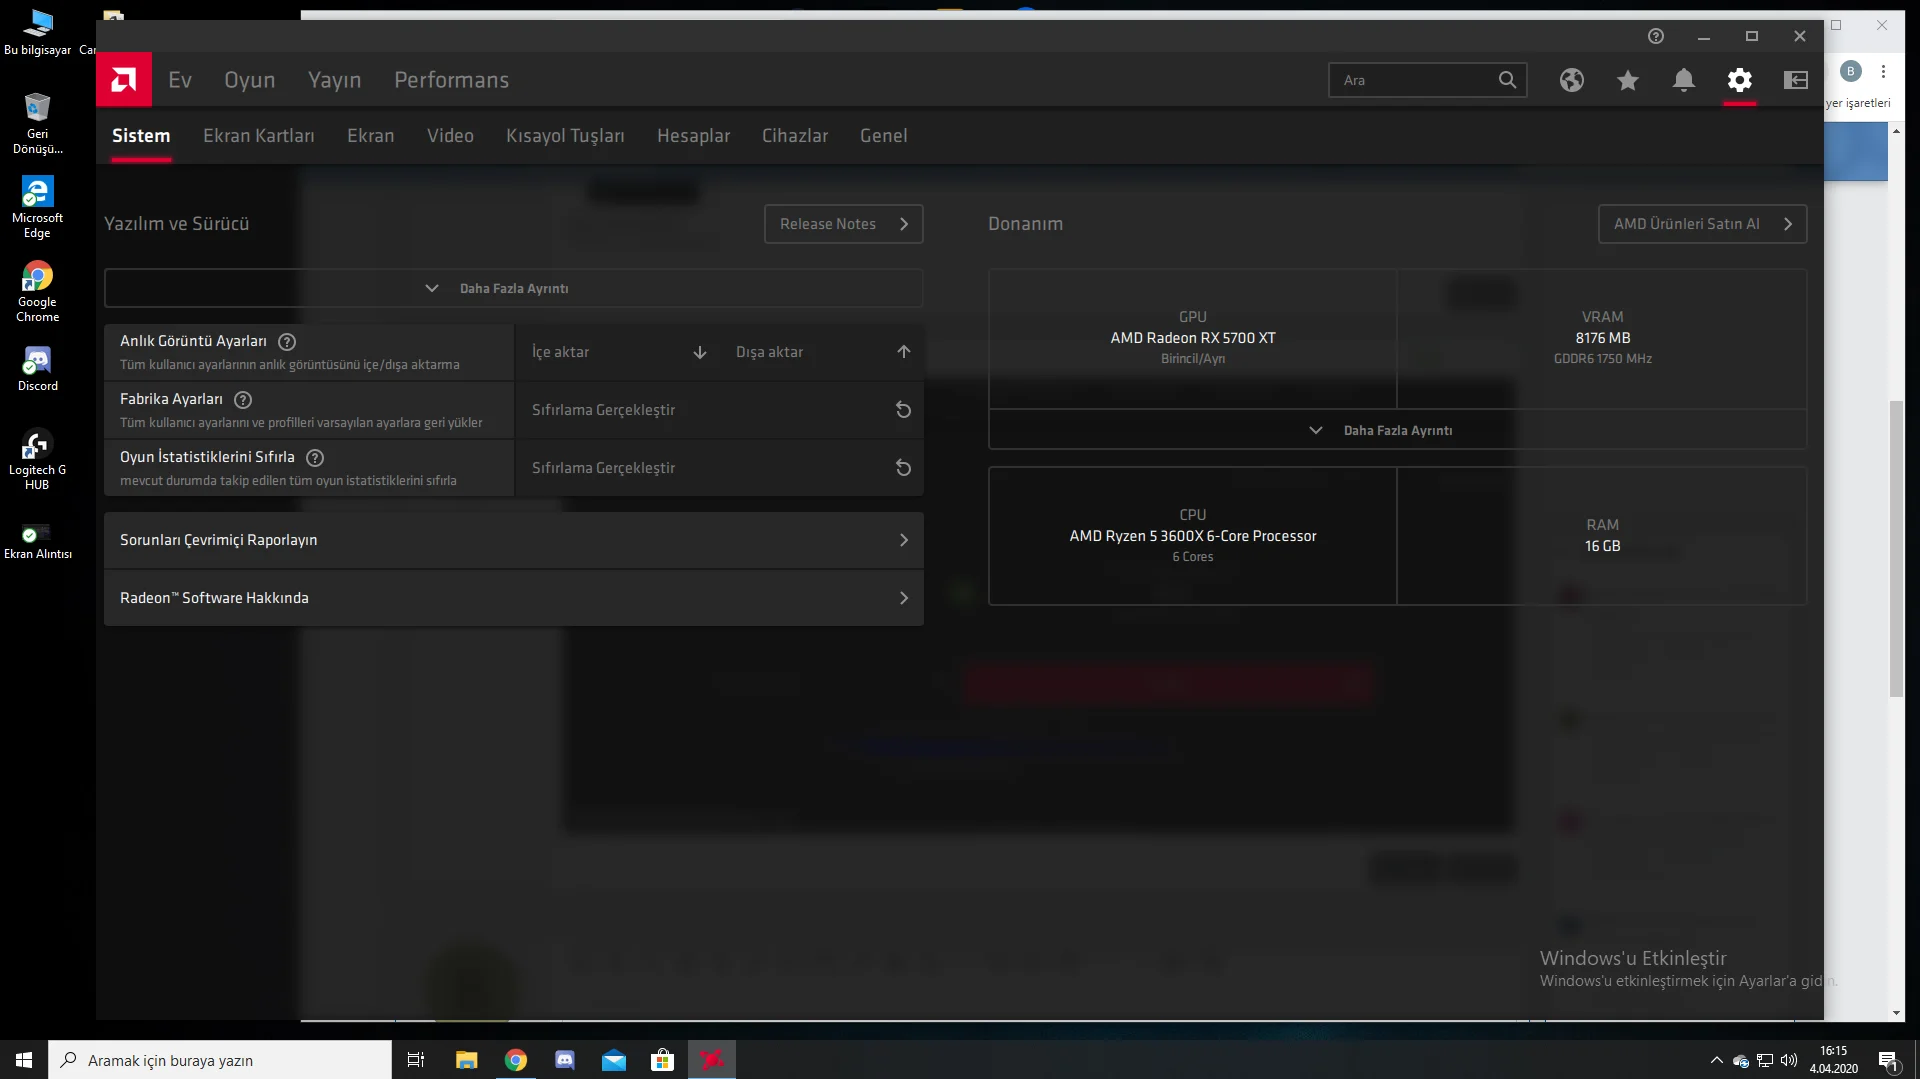Show help for Anlık Görüntü Ayarları
This screenshot has height=1079, width=1920.
point(287,342)
